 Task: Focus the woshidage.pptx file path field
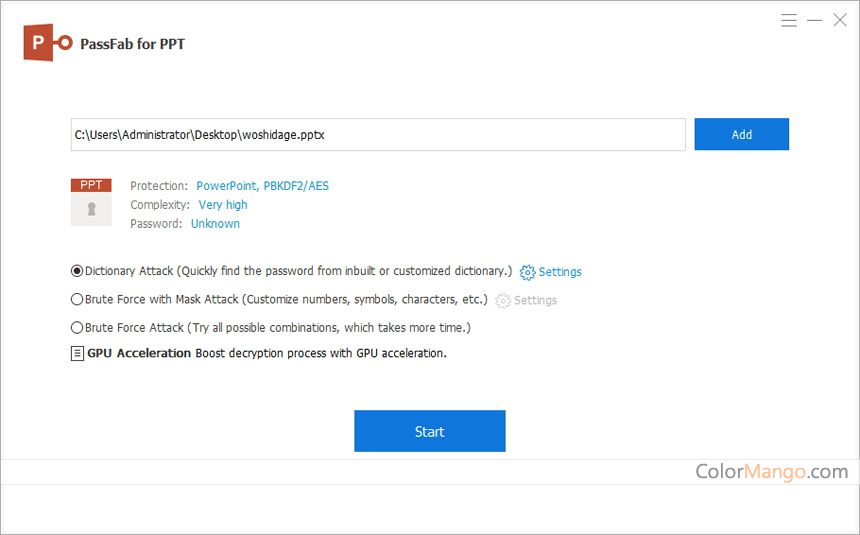point(378,135)
